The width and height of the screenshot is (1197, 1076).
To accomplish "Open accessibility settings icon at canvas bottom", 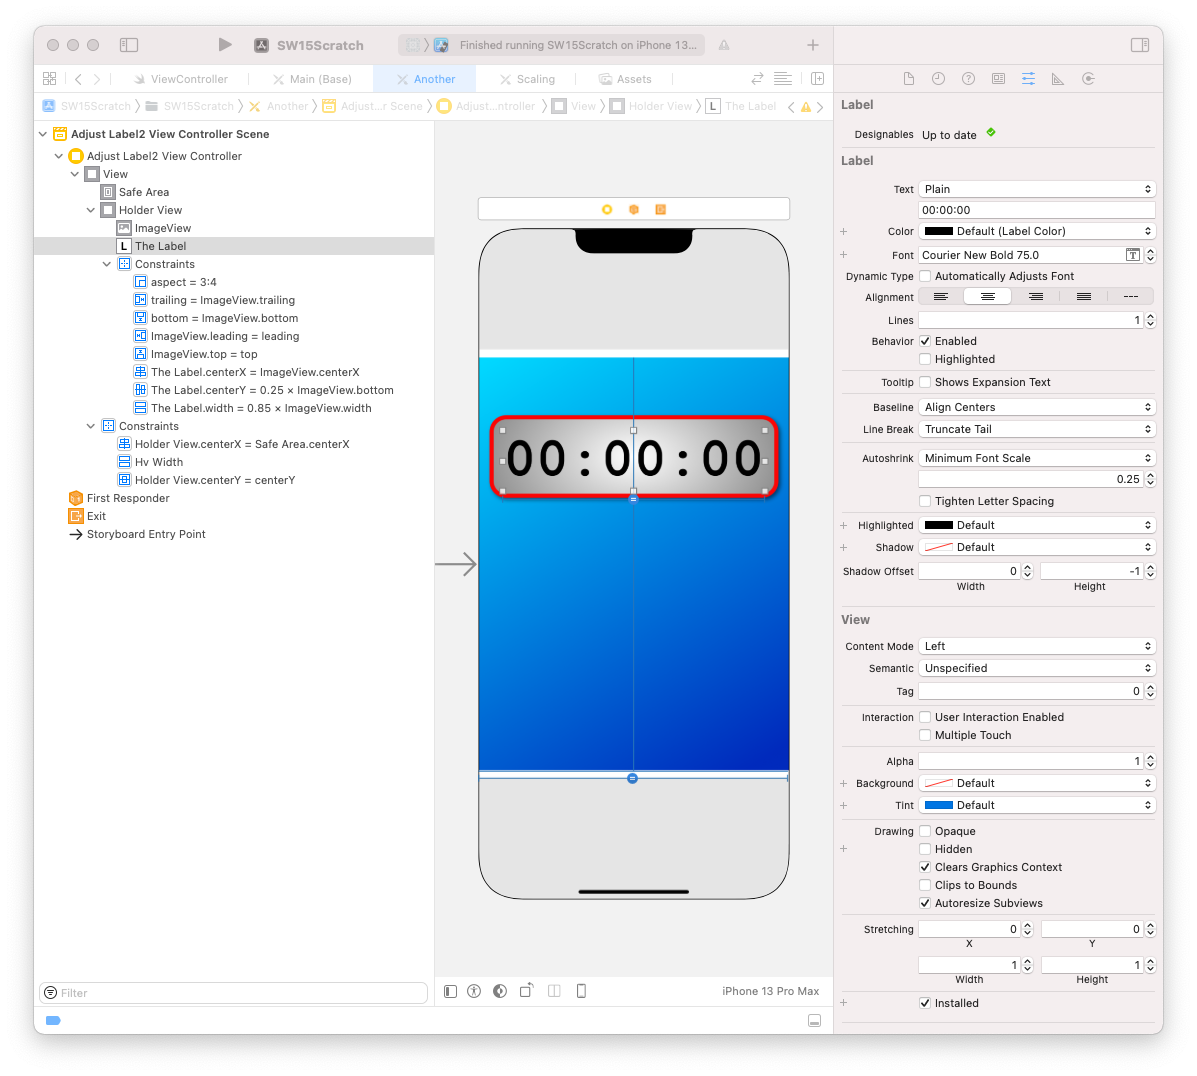I will coord(474,991).
